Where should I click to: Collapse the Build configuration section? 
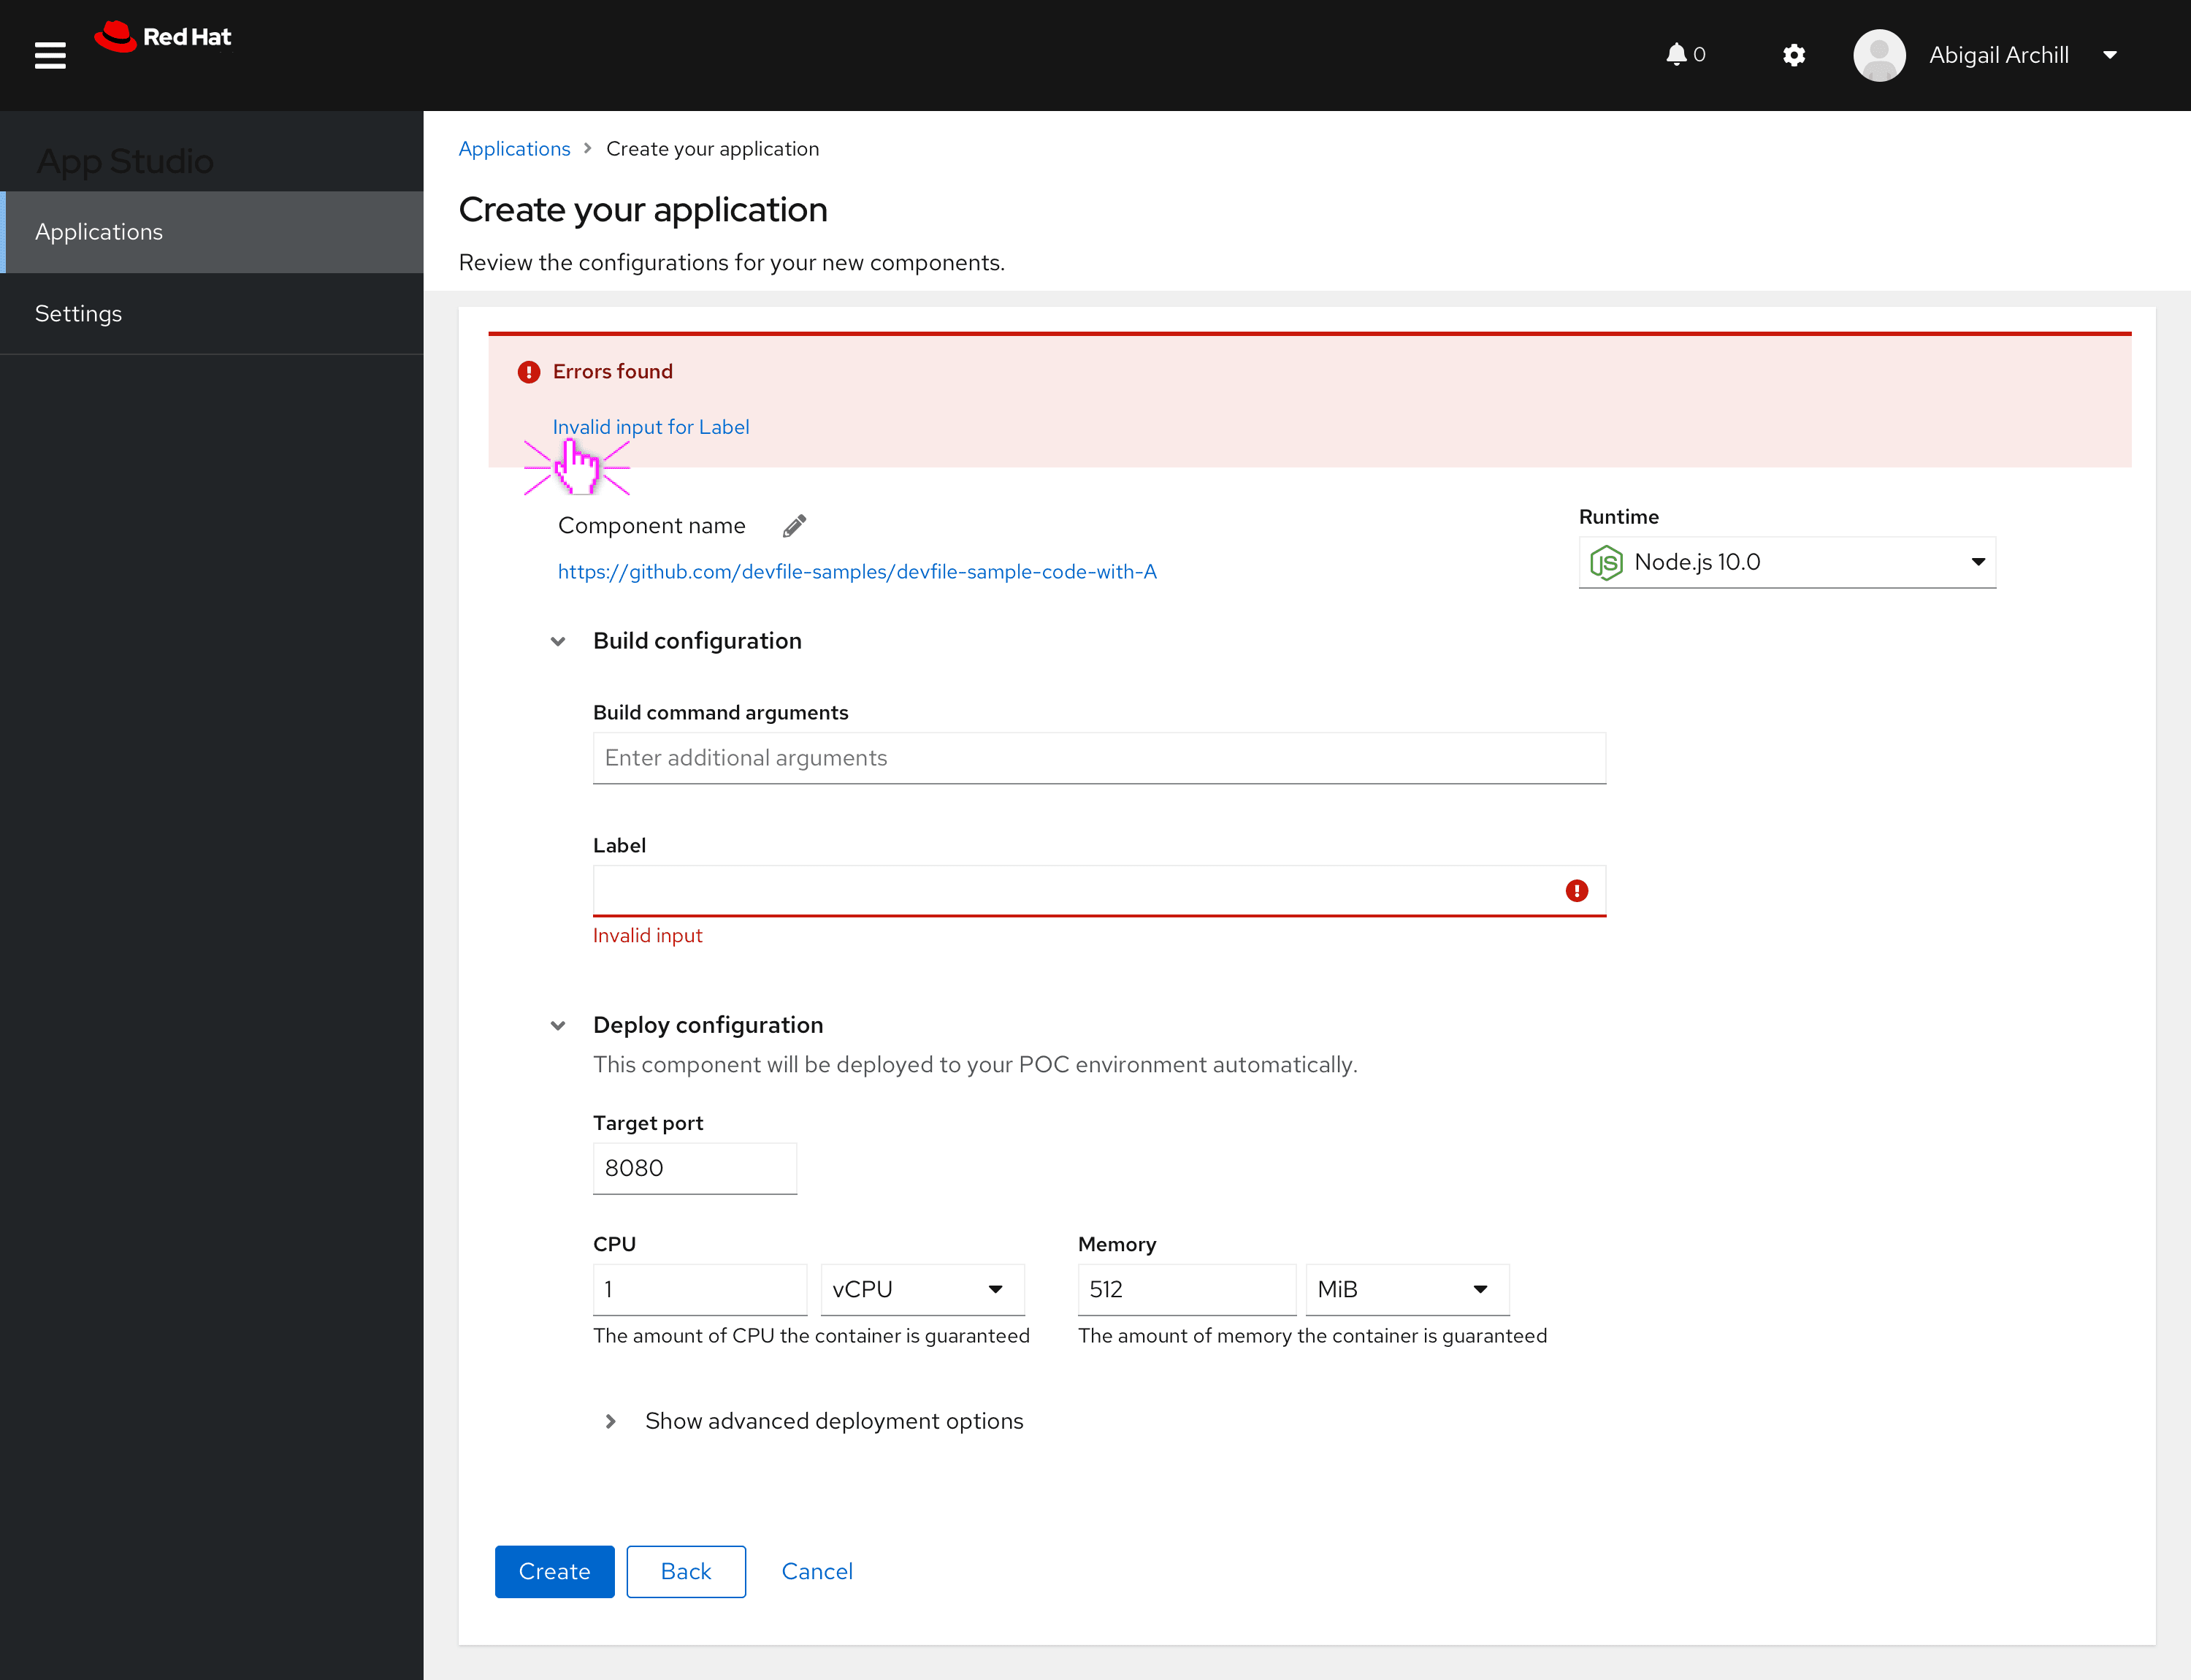(x=557, y=641)
